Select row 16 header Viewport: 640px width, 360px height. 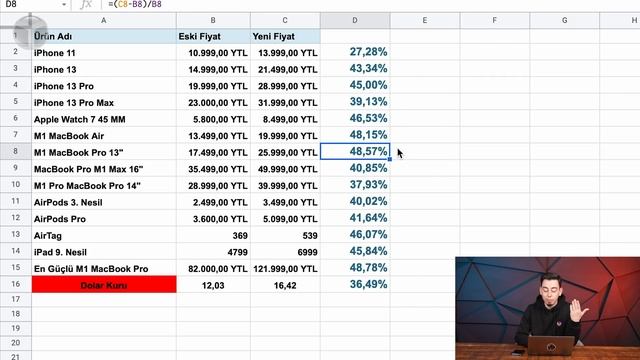click(x=16, y=284)
